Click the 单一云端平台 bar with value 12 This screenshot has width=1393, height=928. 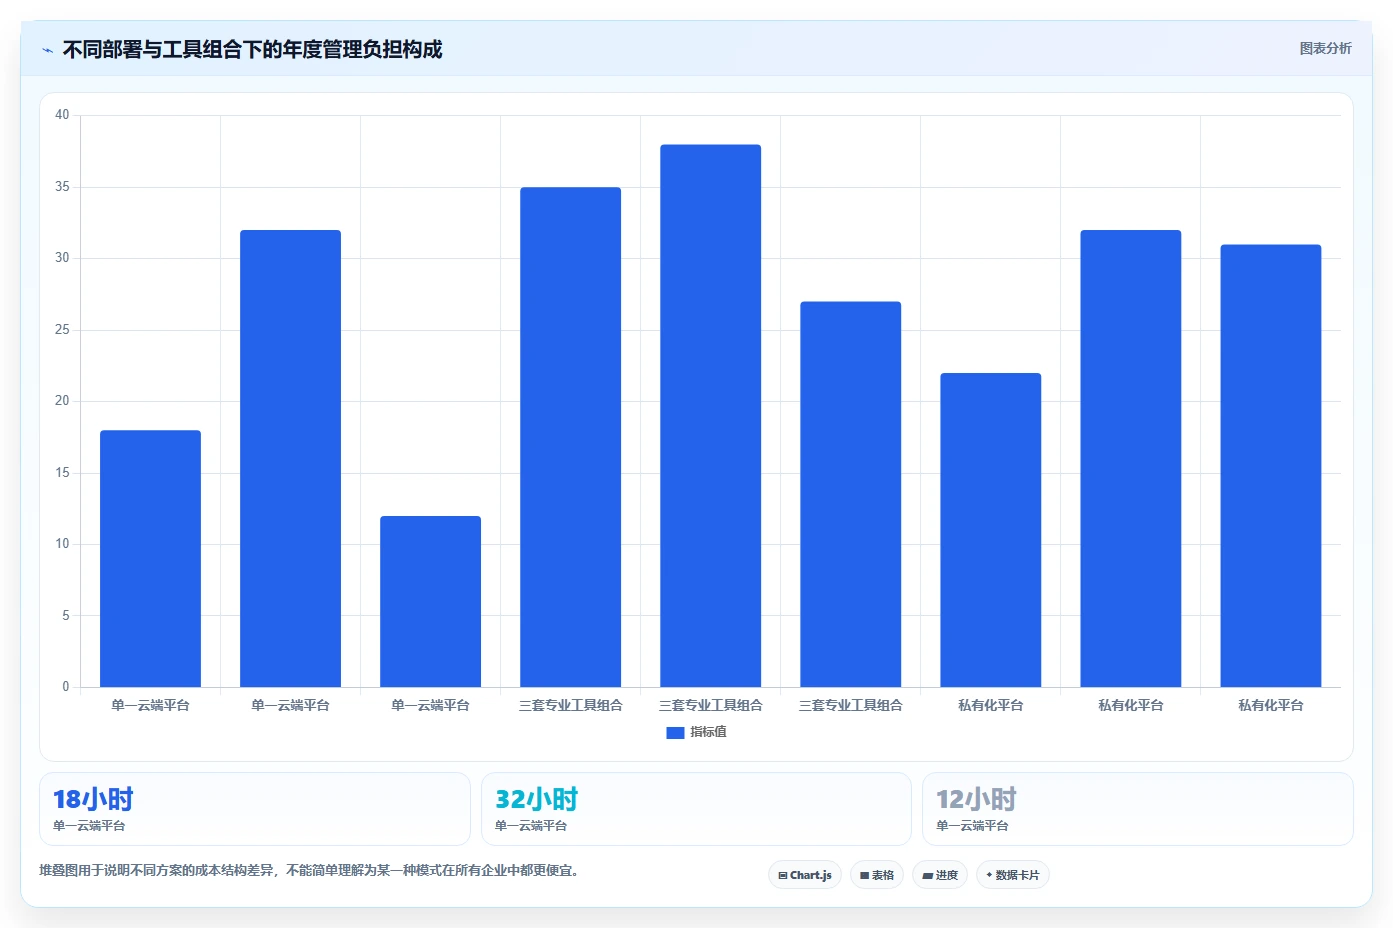pos(430,601)
